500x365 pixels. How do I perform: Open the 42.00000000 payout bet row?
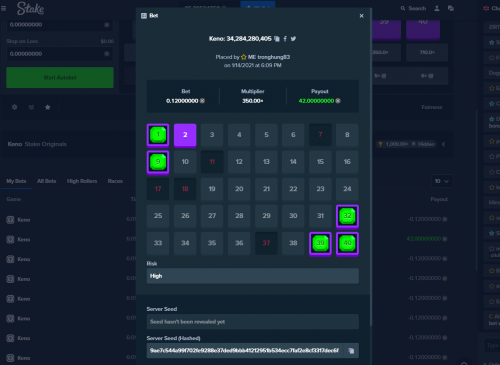coord(227,239)
